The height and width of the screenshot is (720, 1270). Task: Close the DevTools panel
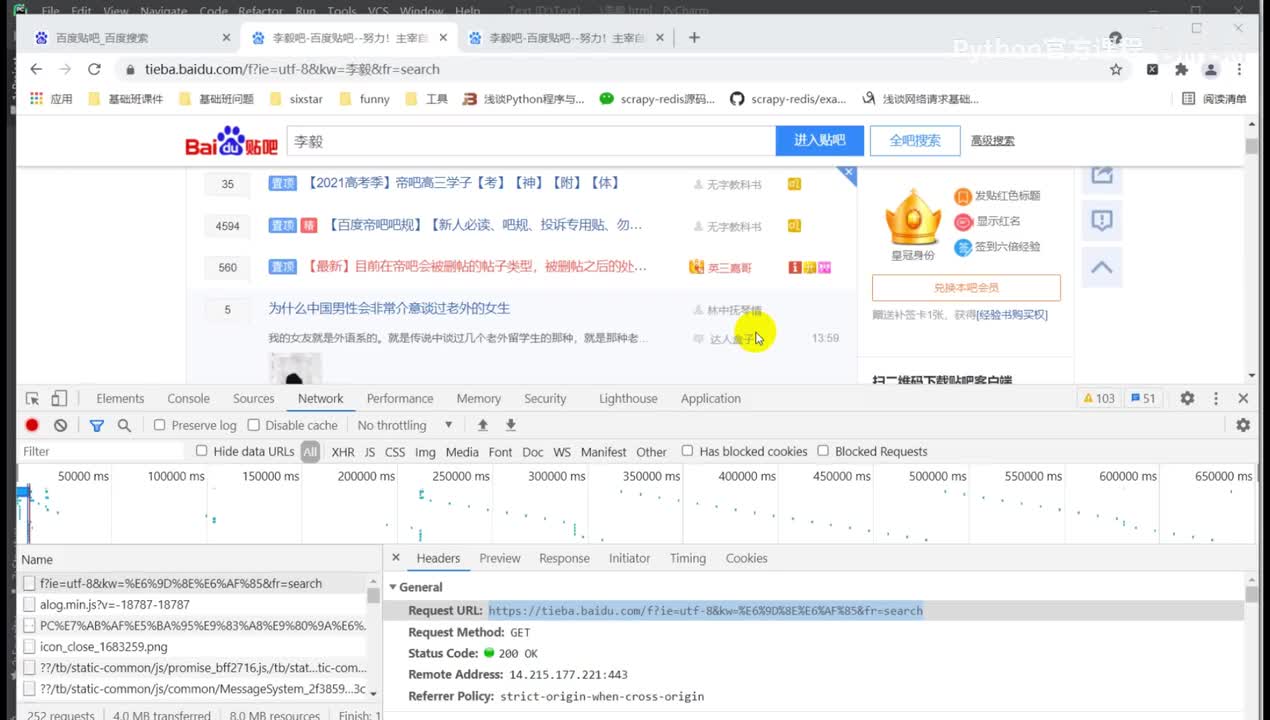1243,398
